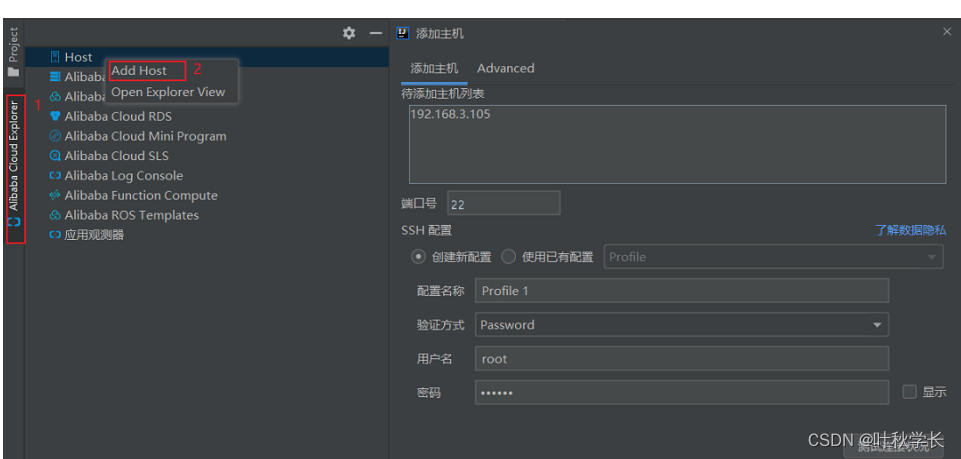Open the 验证方式 Password dropdown

682,325
